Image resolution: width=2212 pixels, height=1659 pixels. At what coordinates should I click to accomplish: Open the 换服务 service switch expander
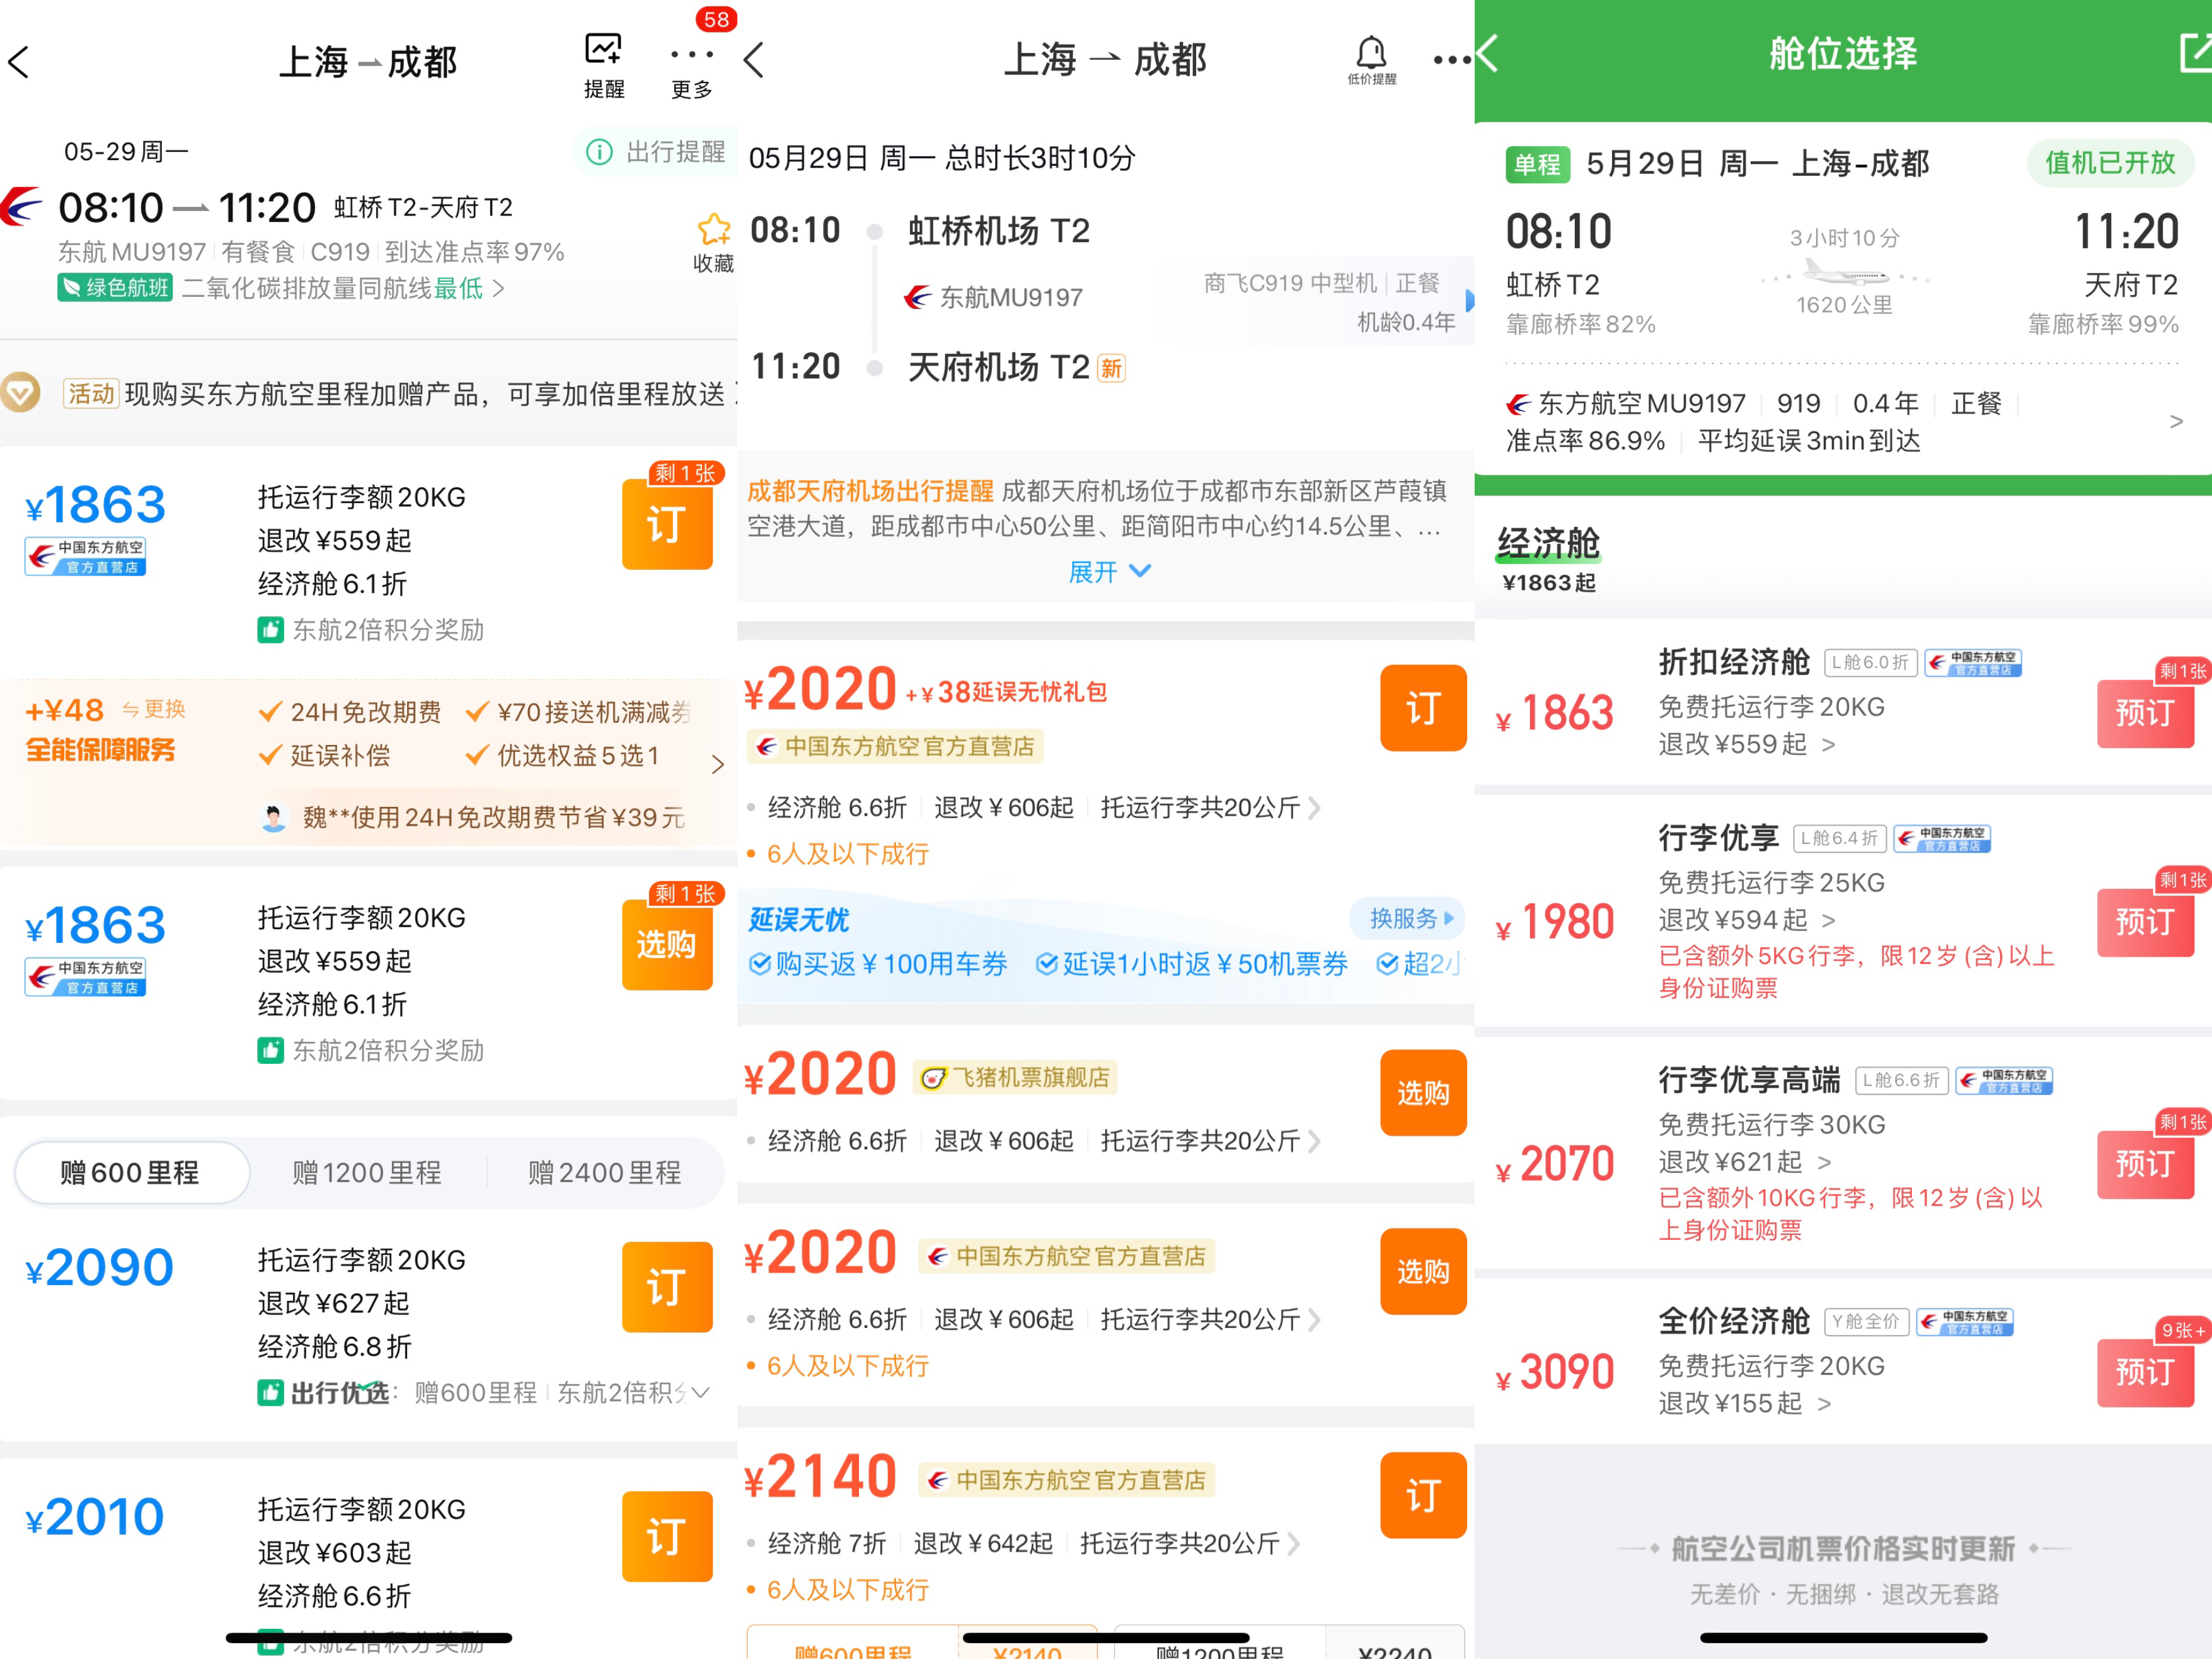pos(1406,918)
